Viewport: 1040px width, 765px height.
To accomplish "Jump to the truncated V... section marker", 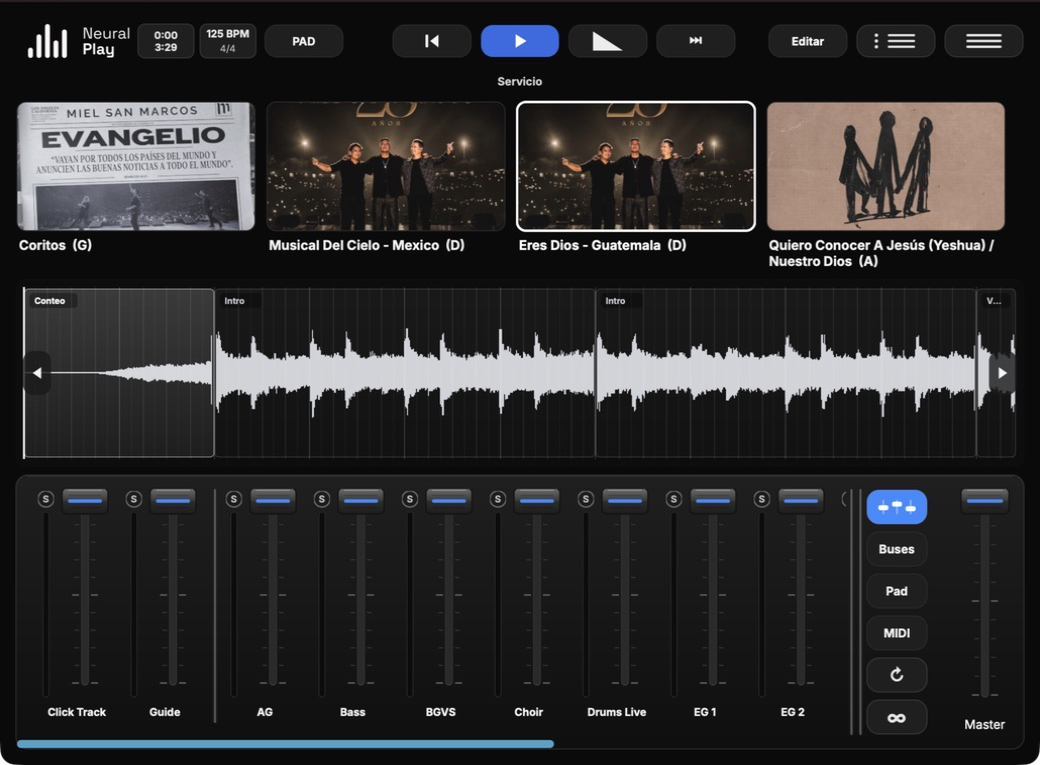I will pos(994,301).
